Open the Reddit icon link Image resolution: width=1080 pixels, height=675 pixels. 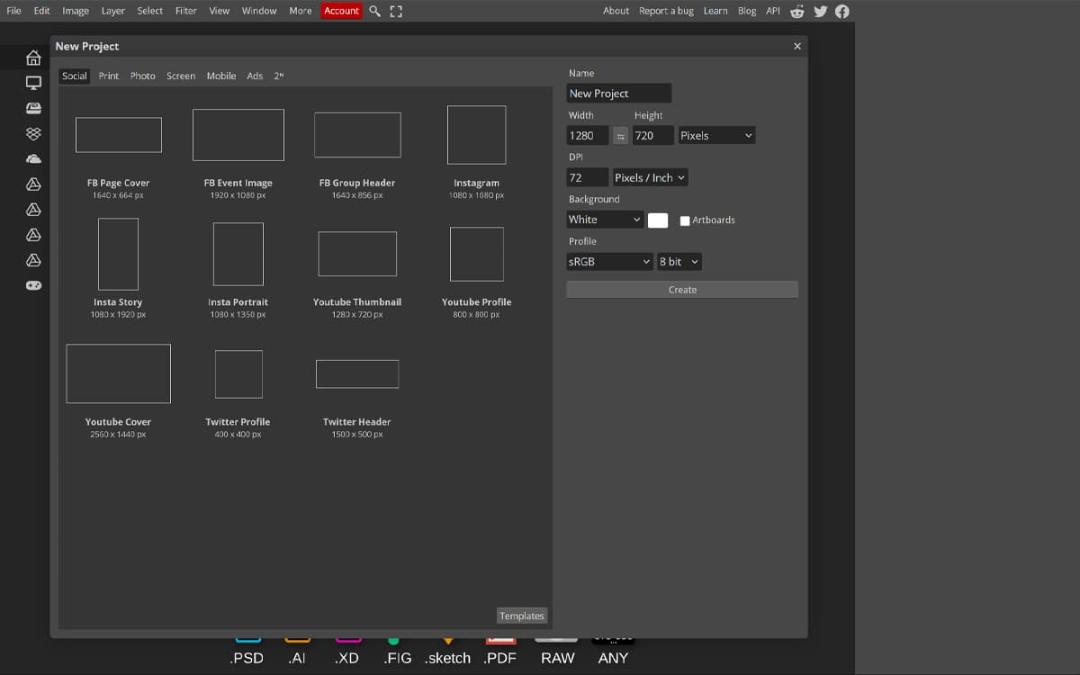(x=797, y=11)
